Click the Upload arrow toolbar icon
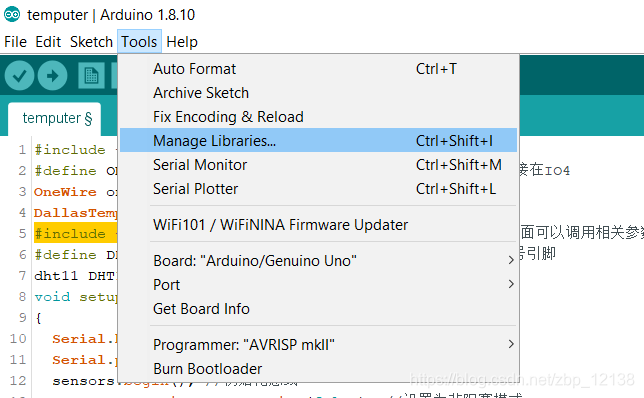This screenshot has height=398, width=644. tap(53, 76)
